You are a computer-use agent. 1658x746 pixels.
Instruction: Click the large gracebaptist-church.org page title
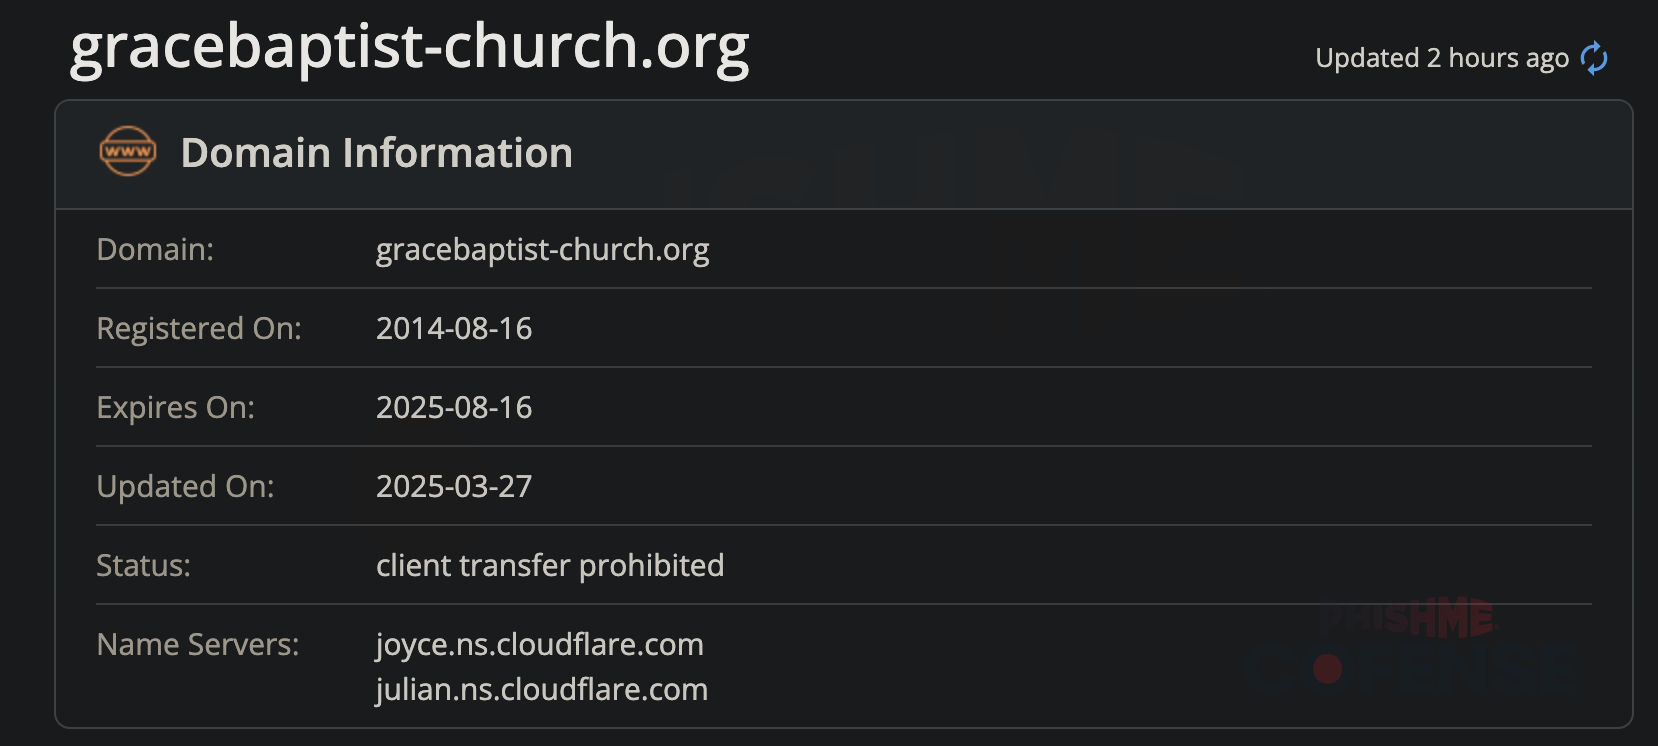point(409,47)
